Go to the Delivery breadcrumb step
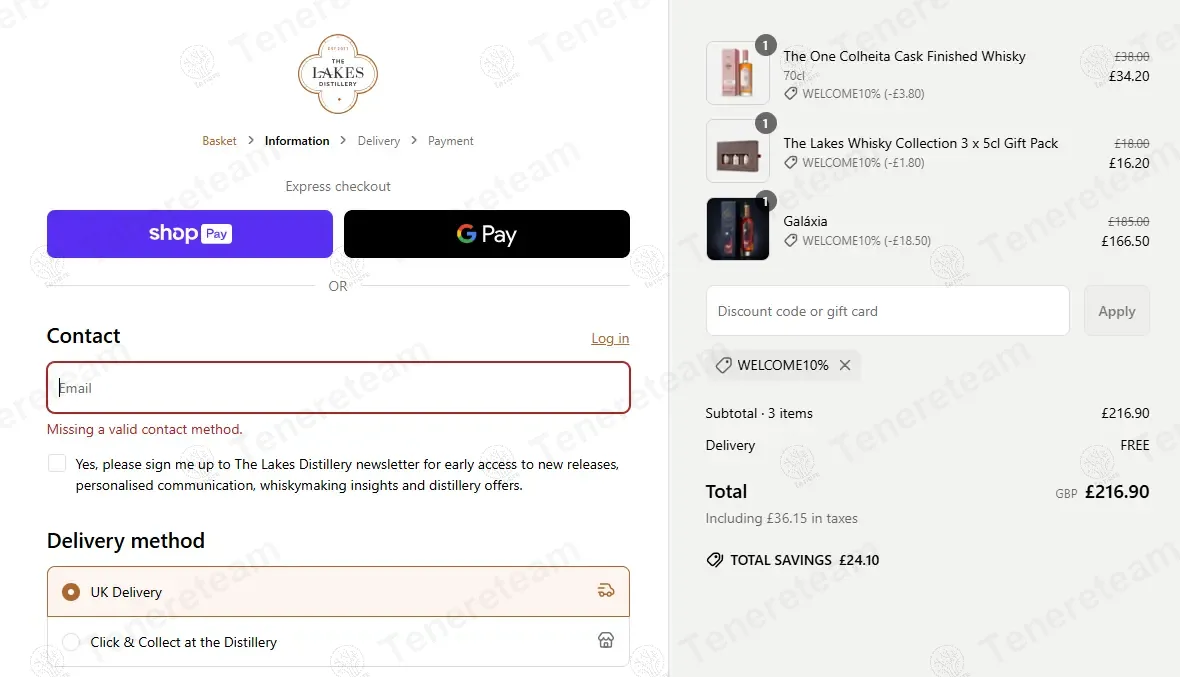Image resolution: width=1180 pixels, height=677 pixels. tap(379, 141)
